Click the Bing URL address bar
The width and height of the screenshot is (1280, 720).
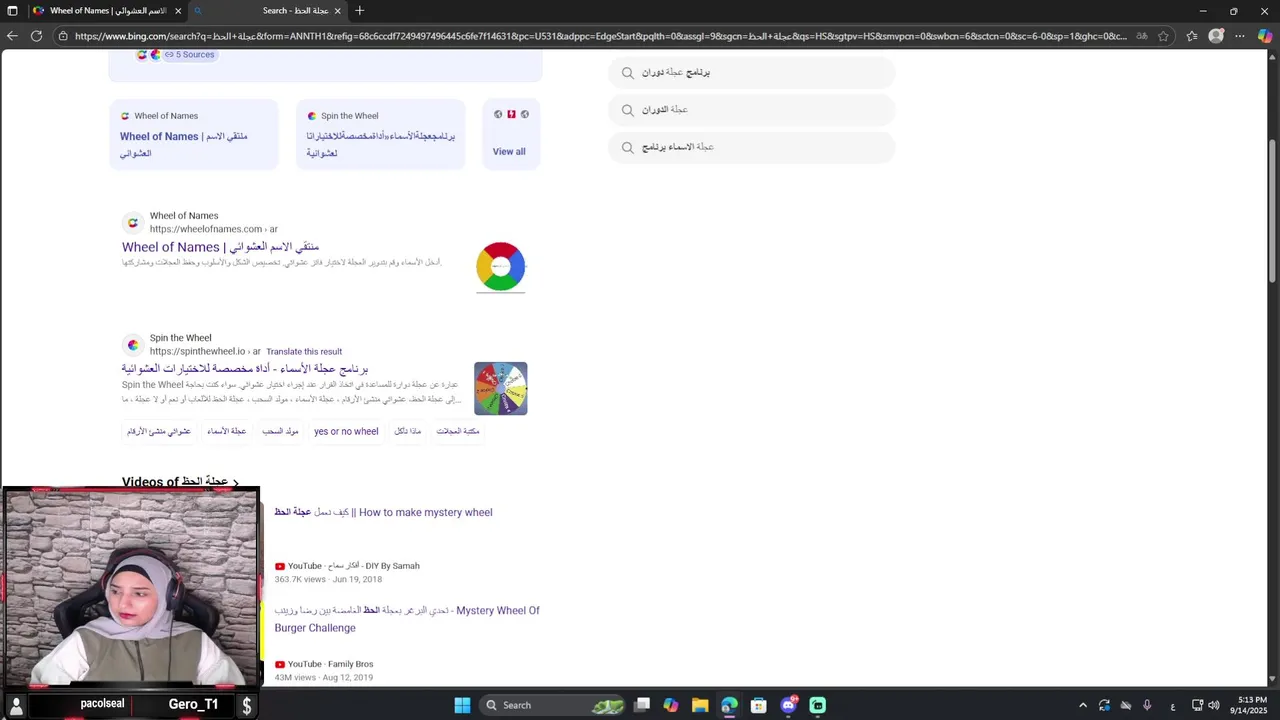click(600, 36)
